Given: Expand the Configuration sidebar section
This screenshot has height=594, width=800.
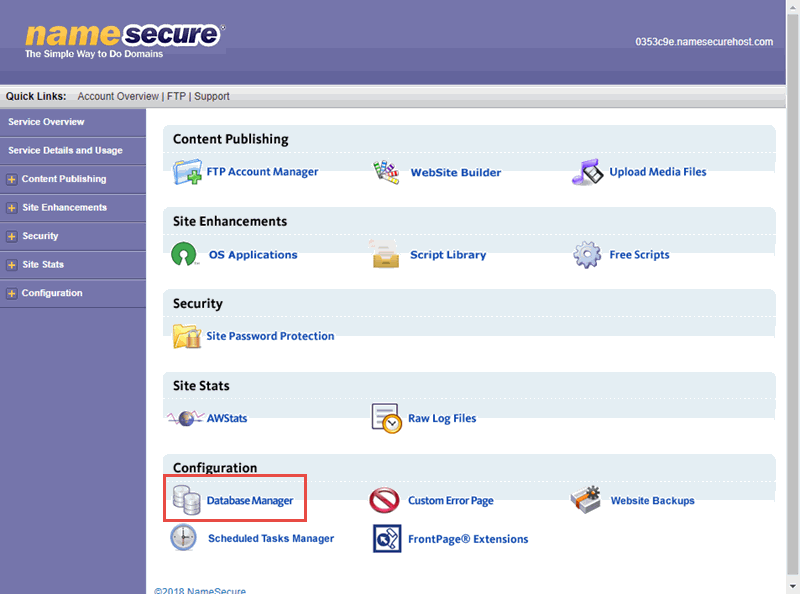Looking at the screenshot, I should coord(12,293).
